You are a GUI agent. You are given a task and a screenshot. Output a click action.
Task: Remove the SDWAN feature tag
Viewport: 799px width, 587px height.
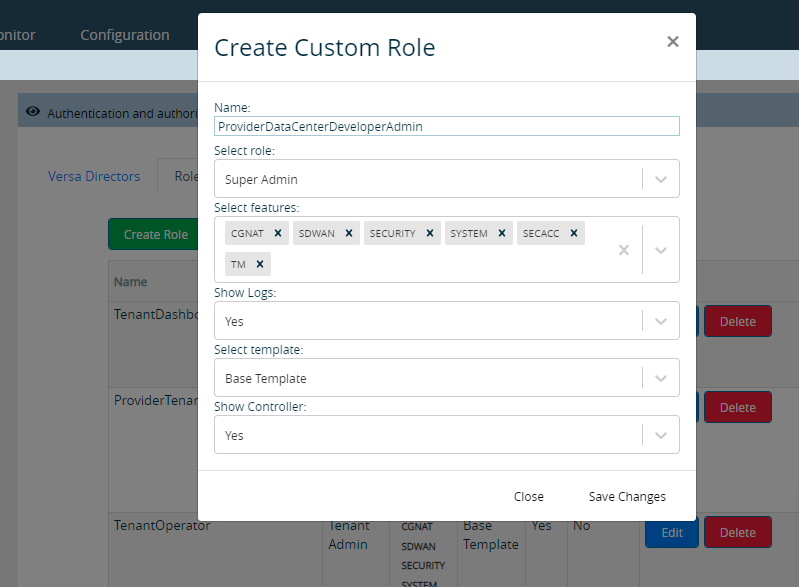point(349,233)
